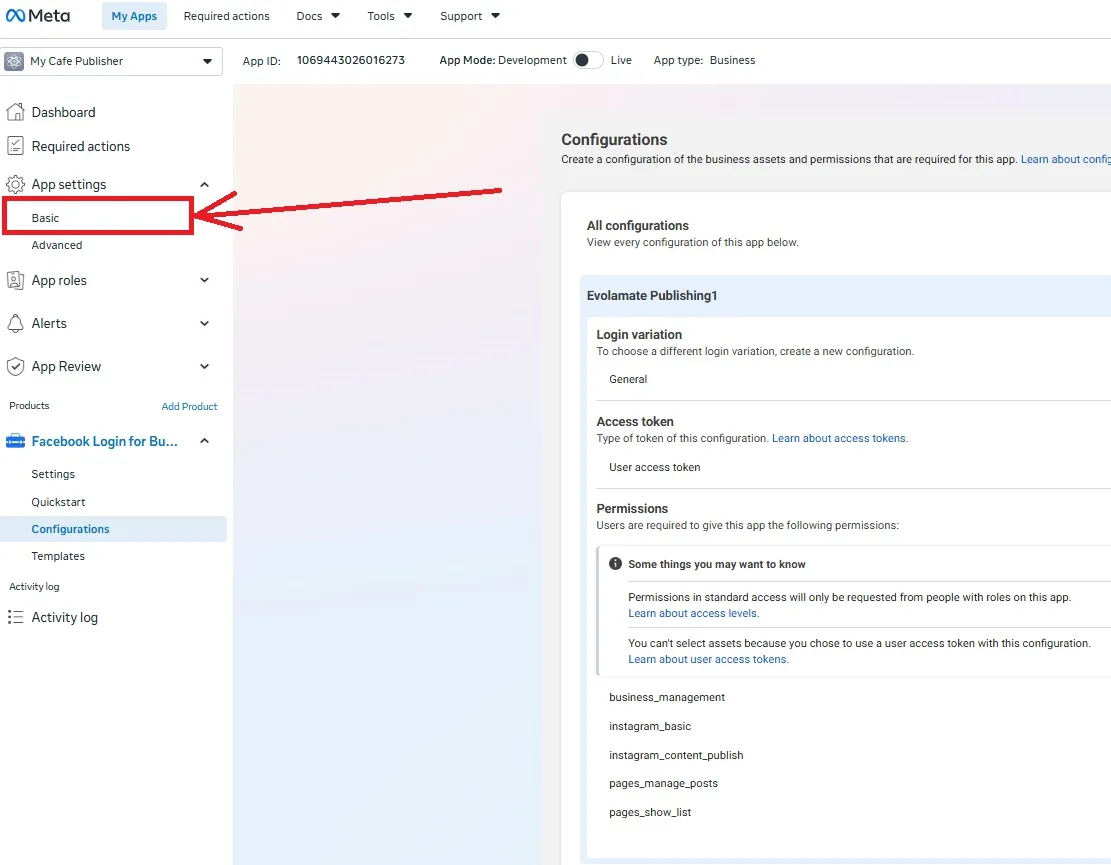Open Activity log in the sidebar
Image resolution: width=1111 pixels, height=865 pixels.
pos(64,617)
